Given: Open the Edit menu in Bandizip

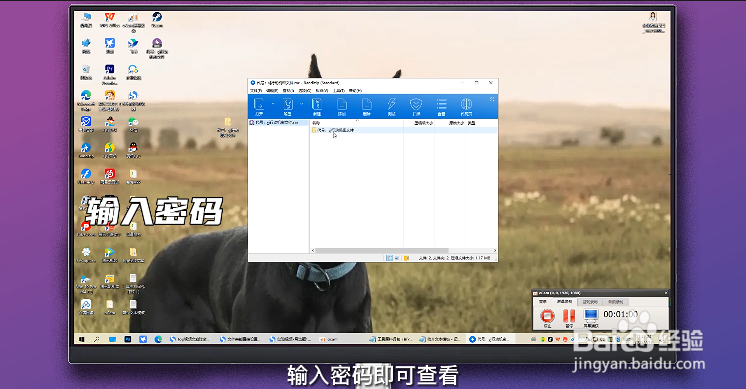Looking at the screenshot, I should coord(272,90).
